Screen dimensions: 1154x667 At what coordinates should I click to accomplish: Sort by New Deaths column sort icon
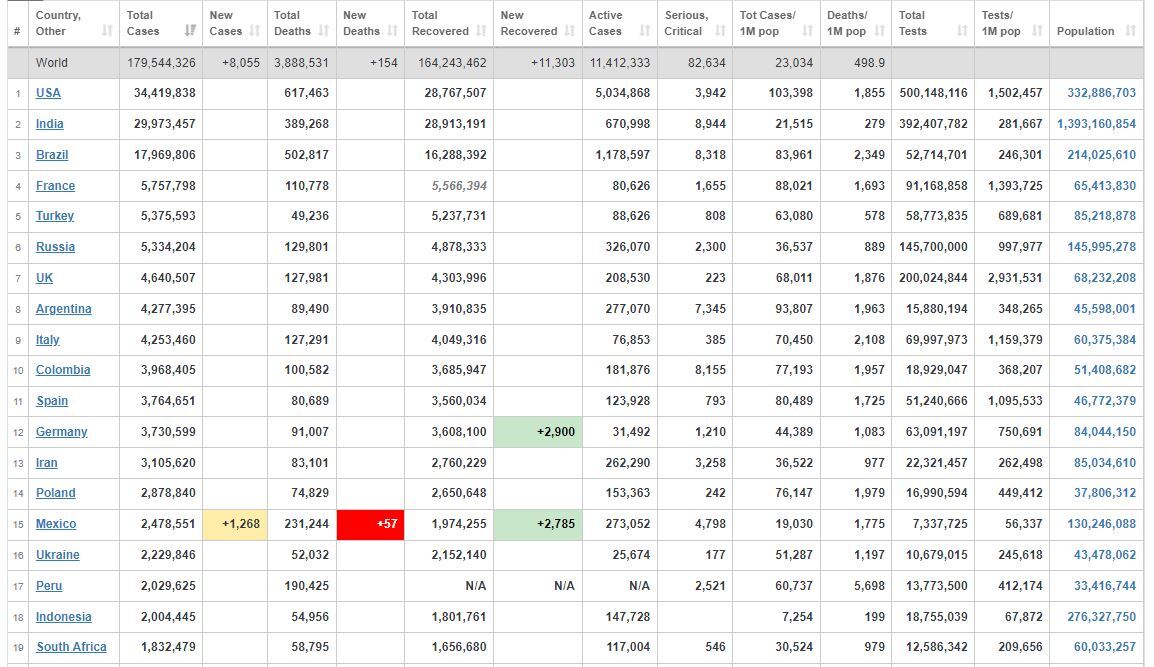392,31
